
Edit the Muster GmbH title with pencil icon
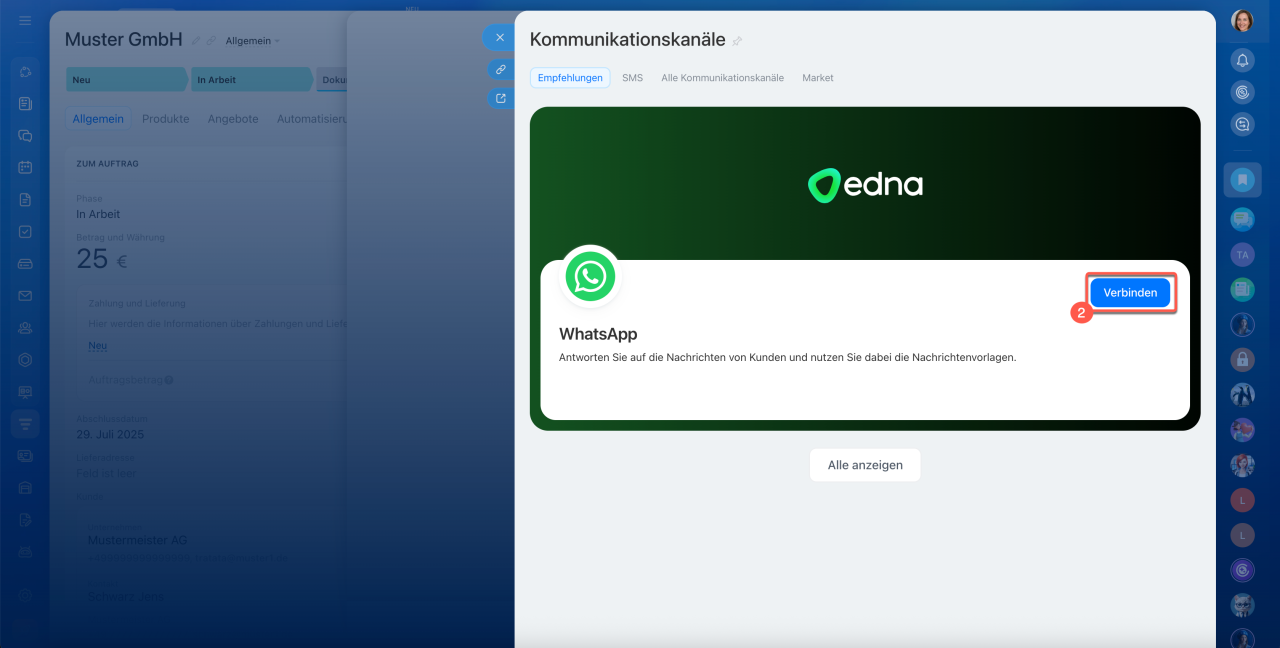pyautogui.click(x=196, y=41)
